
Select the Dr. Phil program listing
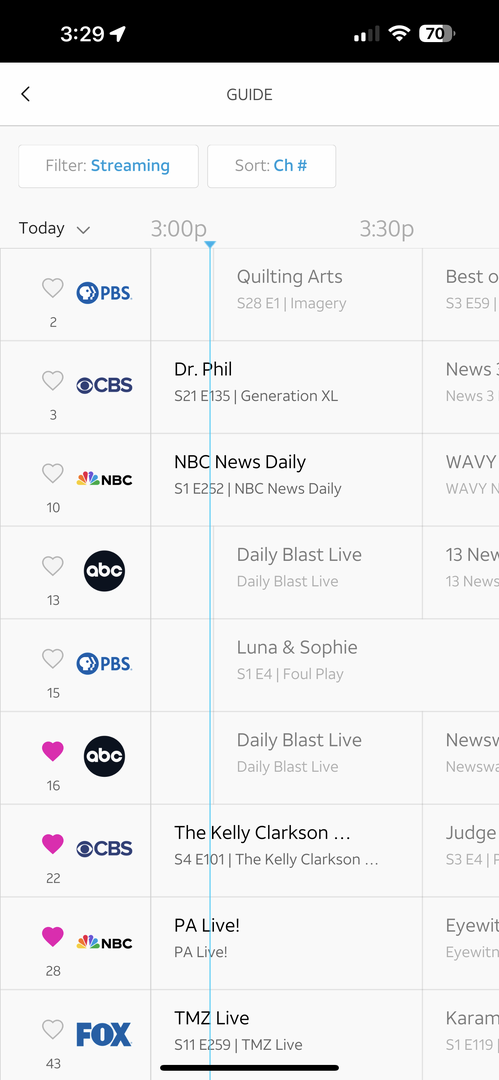point(287,387)
